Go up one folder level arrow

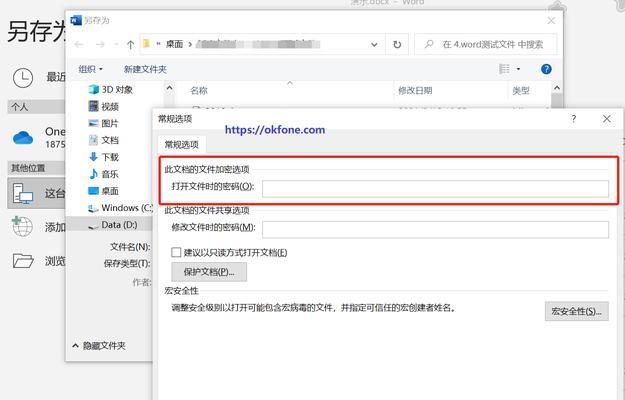(130, 45)
